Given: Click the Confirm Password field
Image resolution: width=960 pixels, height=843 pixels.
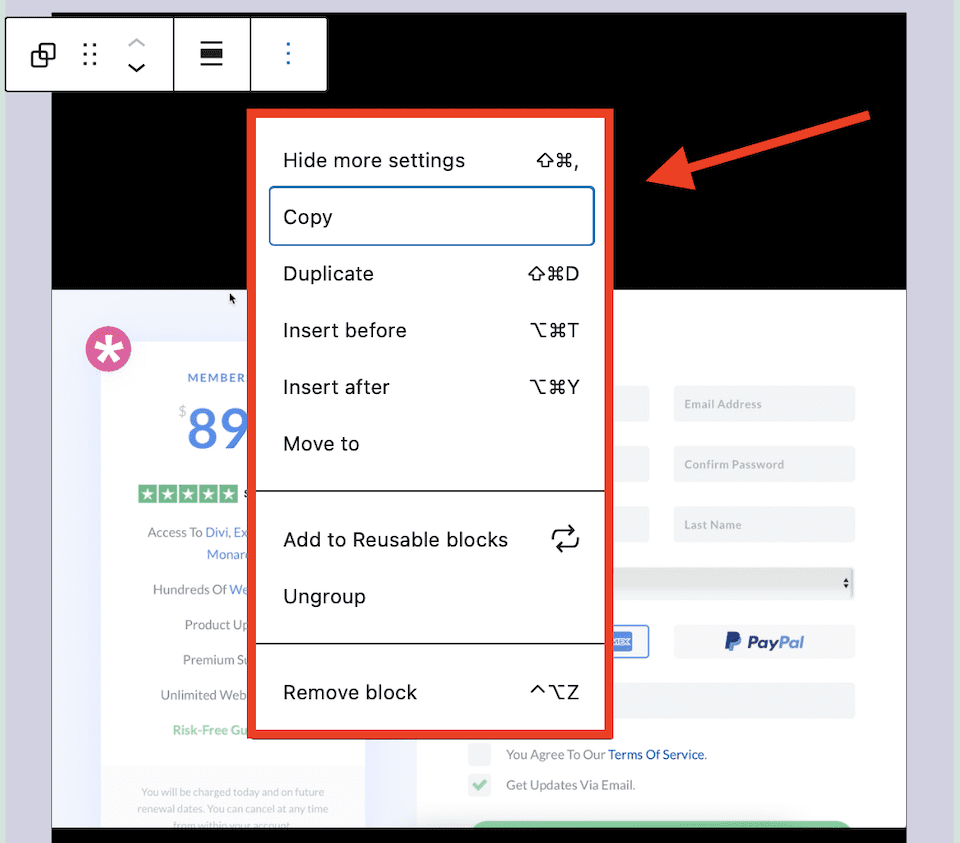Looking at the screenshot, I should [764, 464].
